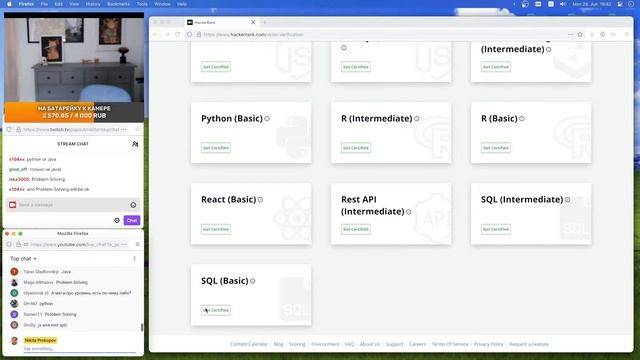This screenshot has height=360, width=640.
Task: Open a new tab with the plus button
Action: coord(264,22)
